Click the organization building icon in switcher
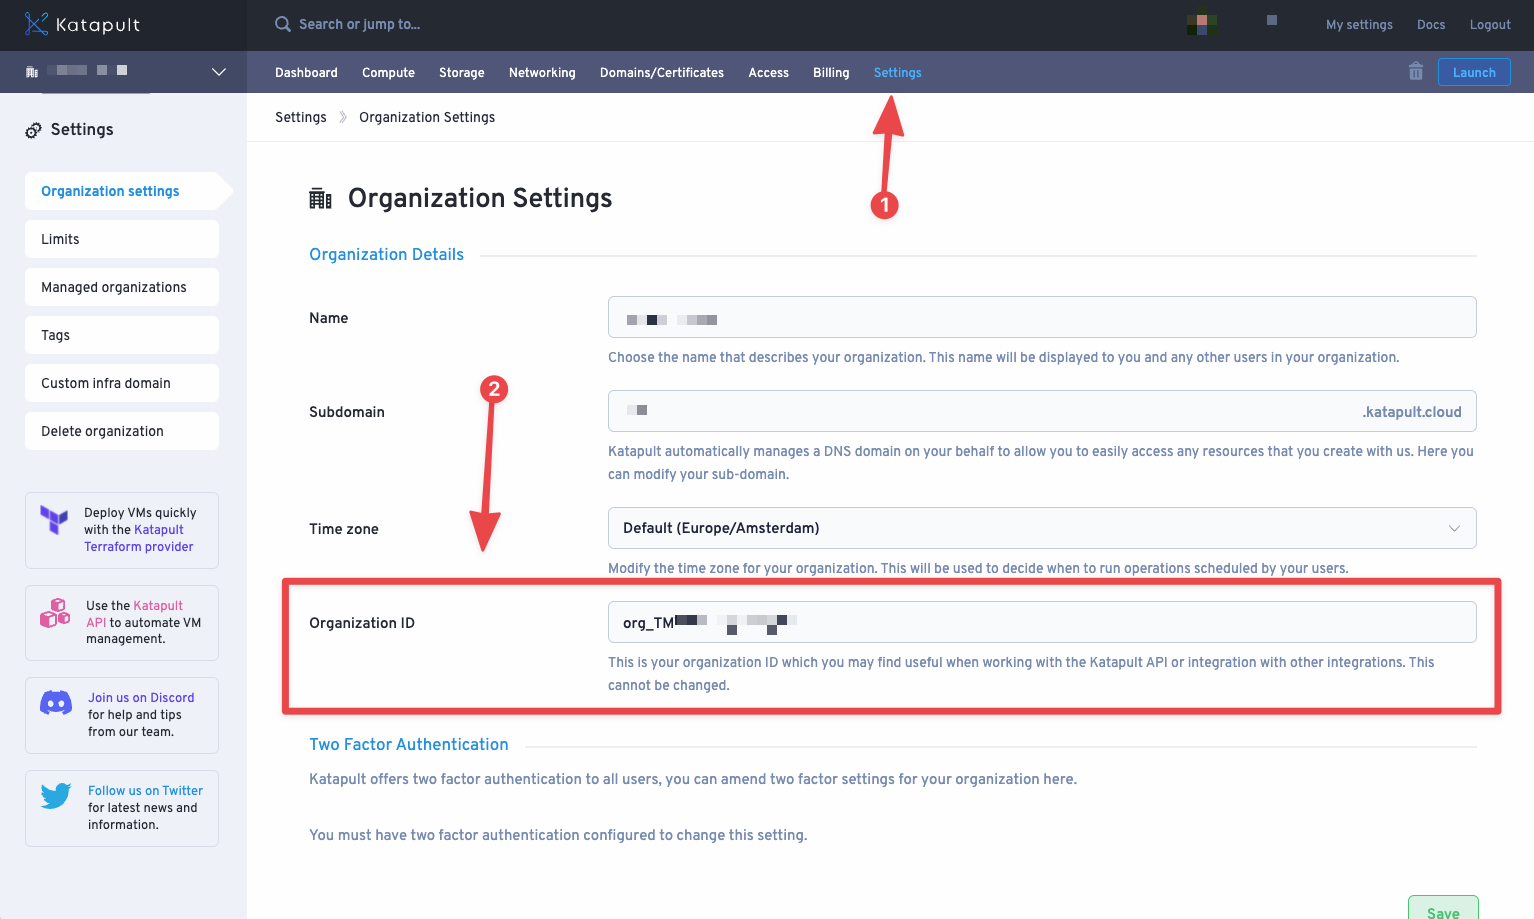Viewport: 1534px width, 919px height. point(32,72)
